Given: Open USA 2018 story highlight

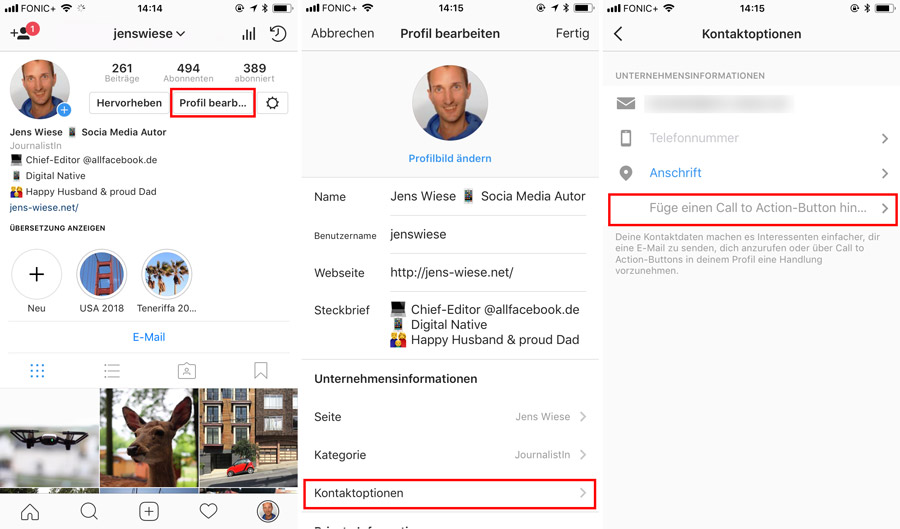Looking at the screenshot, I should click(x=102, y=274).
